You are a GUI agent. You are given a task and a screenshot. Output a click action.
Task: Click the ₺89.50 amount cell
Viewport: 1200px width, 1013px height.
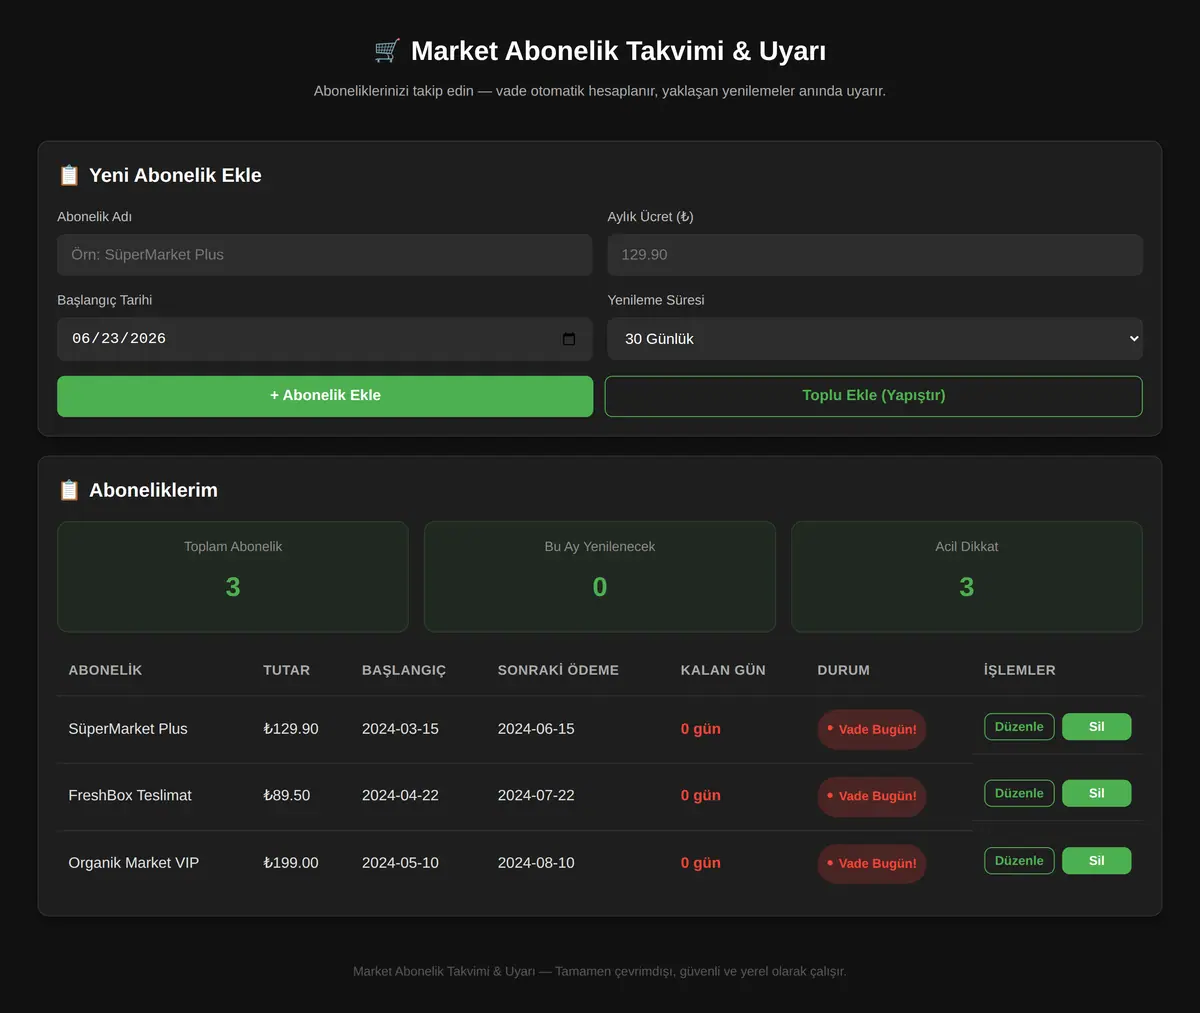pos(287,795)
